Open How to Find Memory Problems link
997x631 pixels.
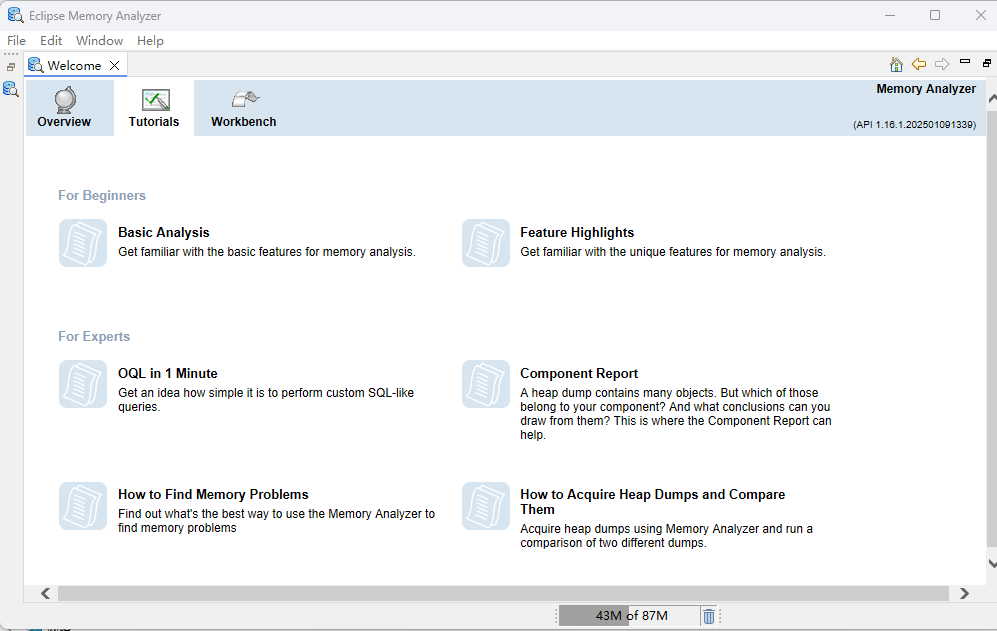(213, 494)
